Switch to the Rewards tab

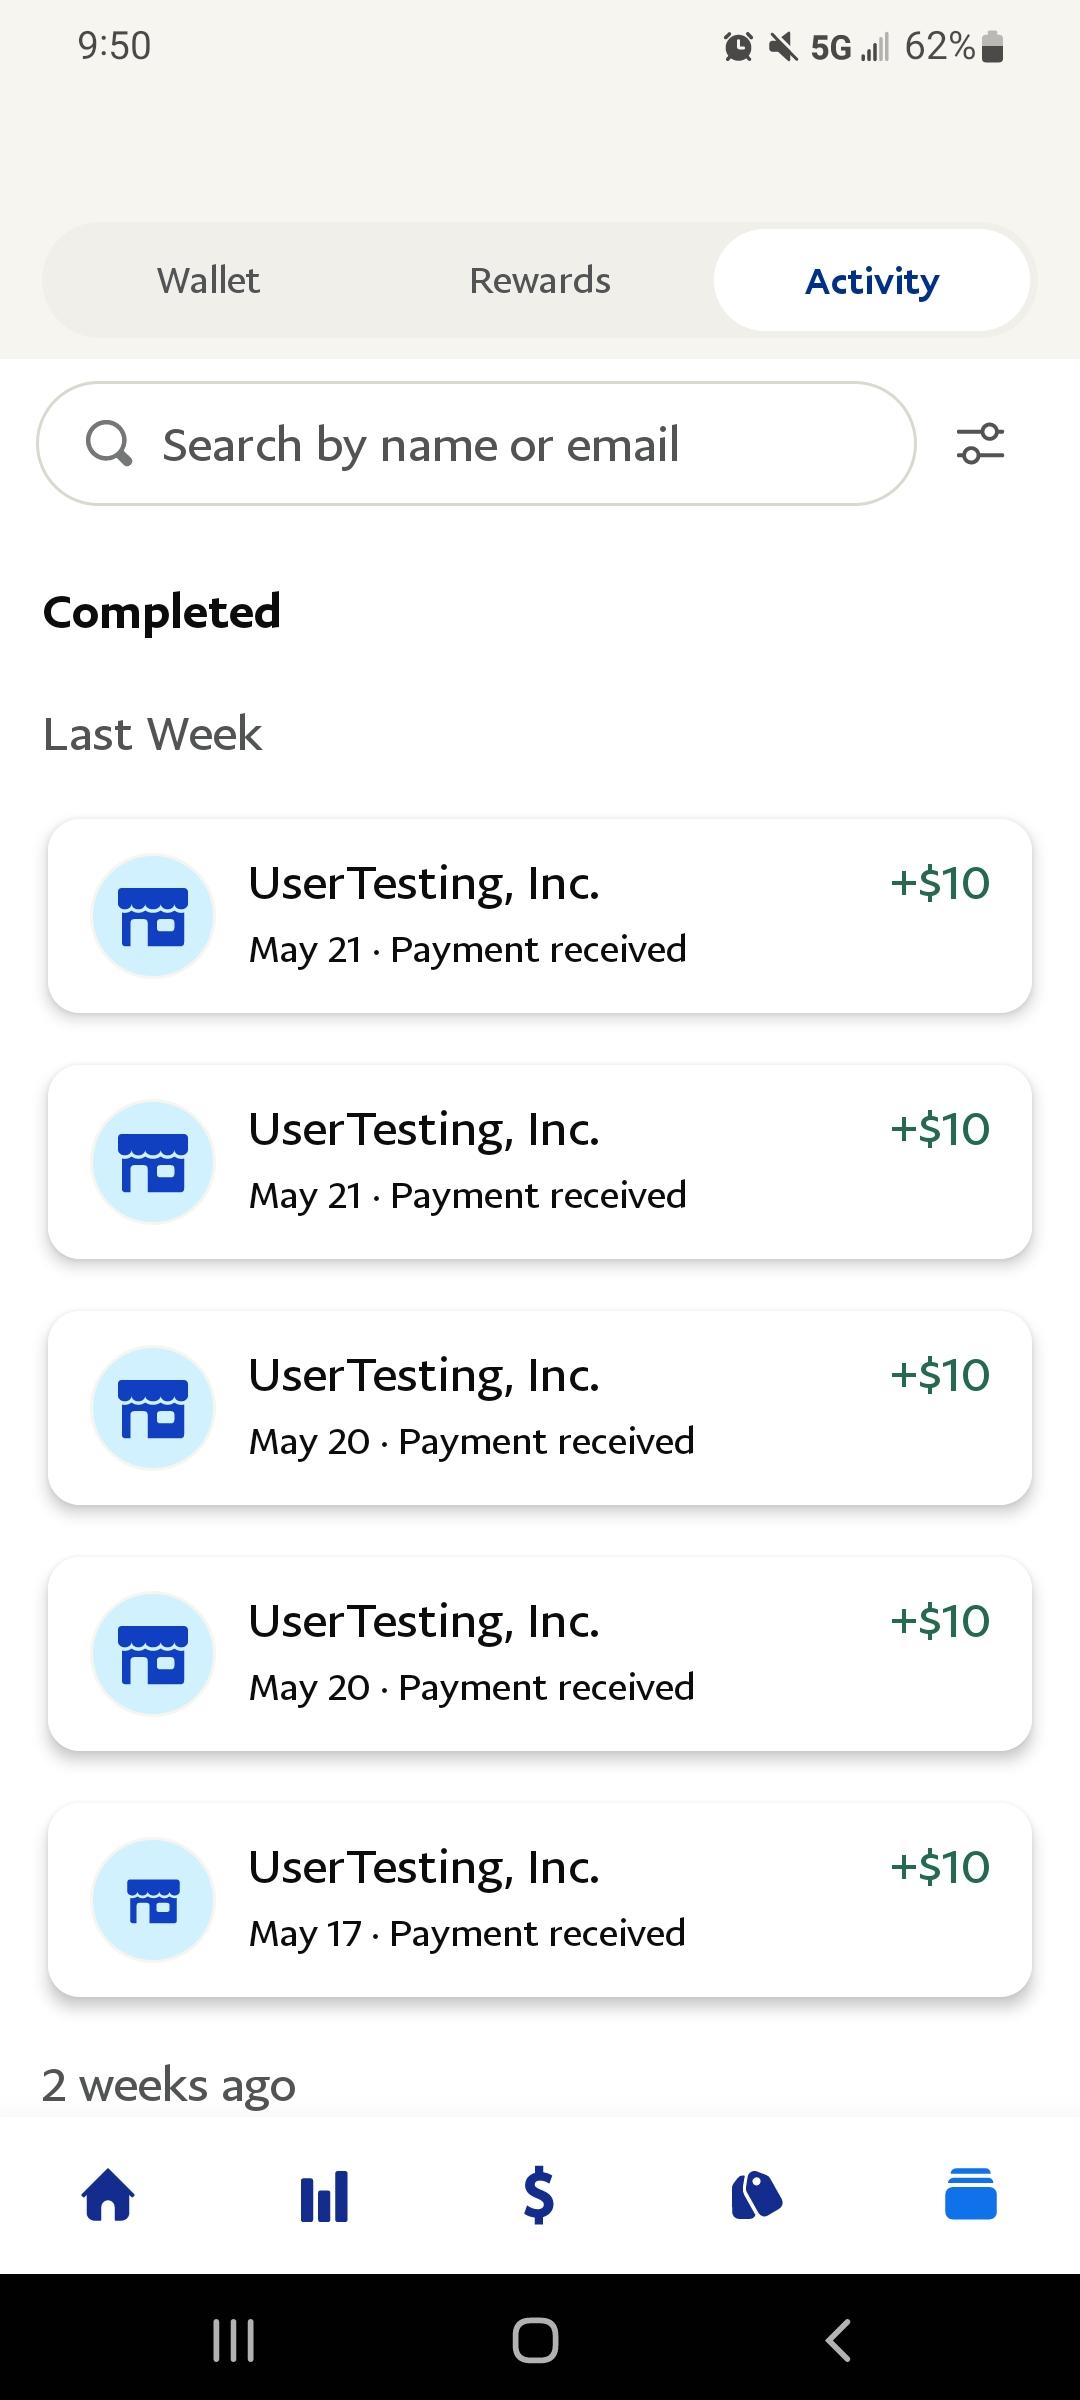tap(540, 281)
